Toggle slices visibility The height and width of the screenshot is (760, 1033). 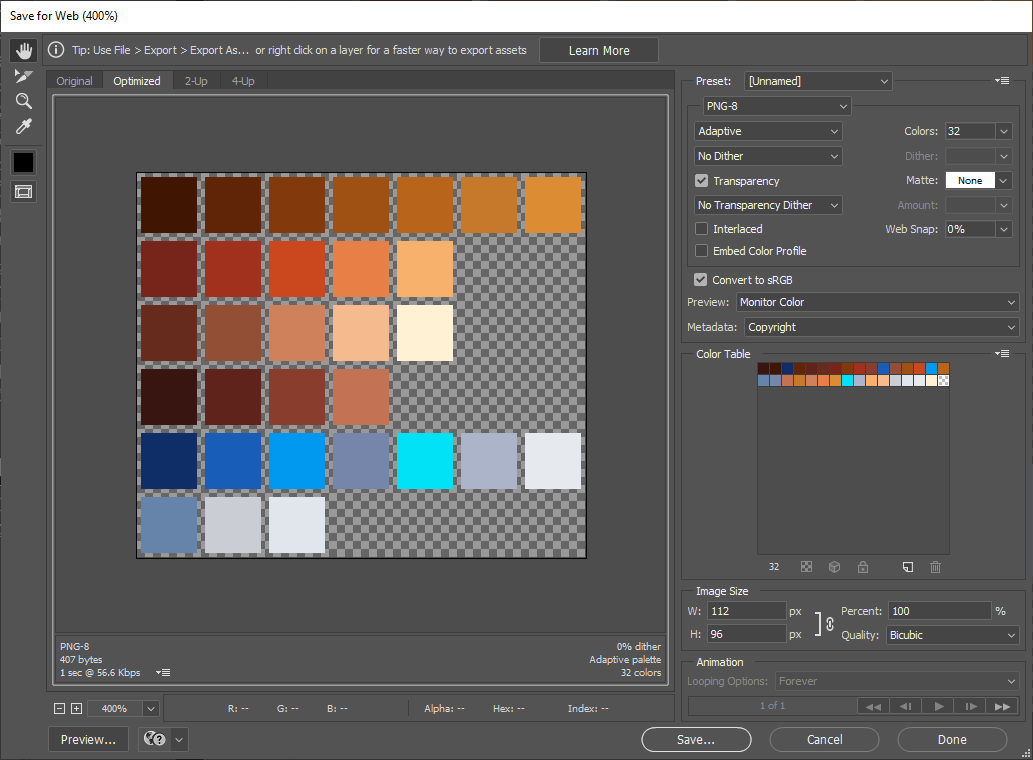pos(23,190)
